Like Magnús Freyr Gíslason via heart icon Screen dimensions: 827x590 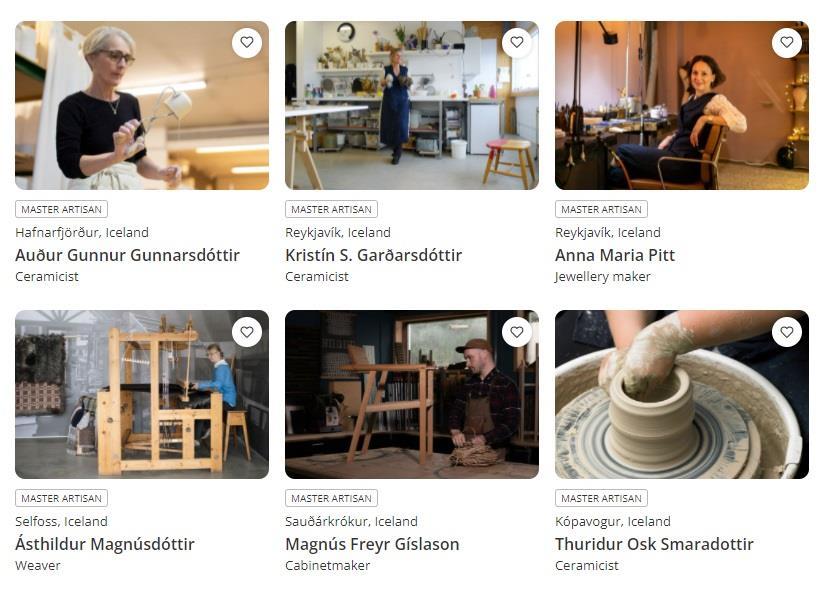pyautogui.click(x=517, y=332)
